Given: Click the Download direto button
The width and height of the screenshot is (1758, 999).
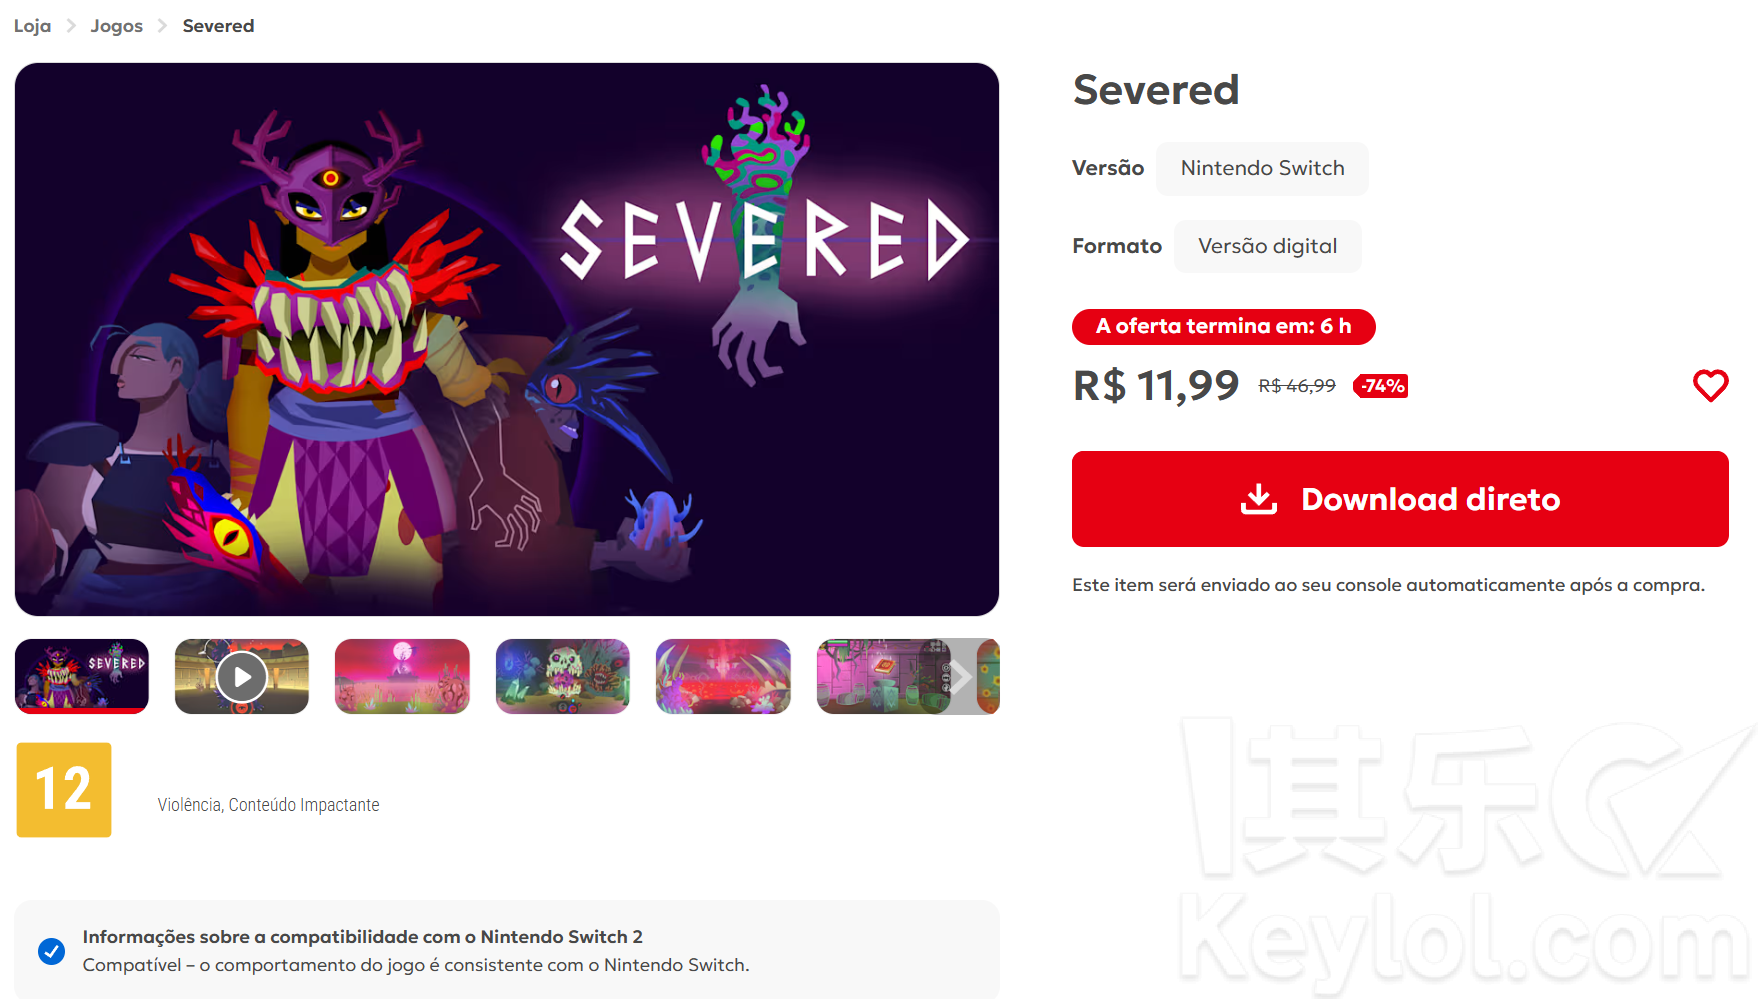Looking at the screenshot, I should (1400, 499).
